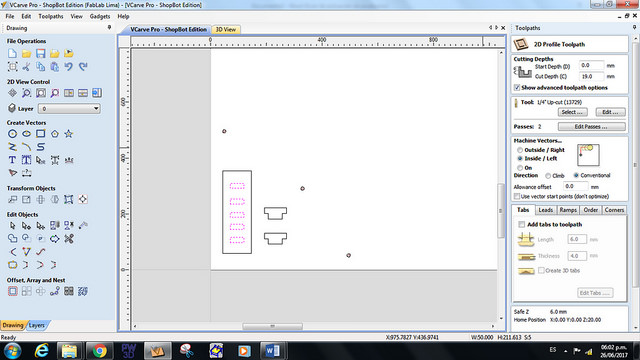Click the Offset vectors icon
This screenshot has height=360, width=640.
tap(12, 291)
